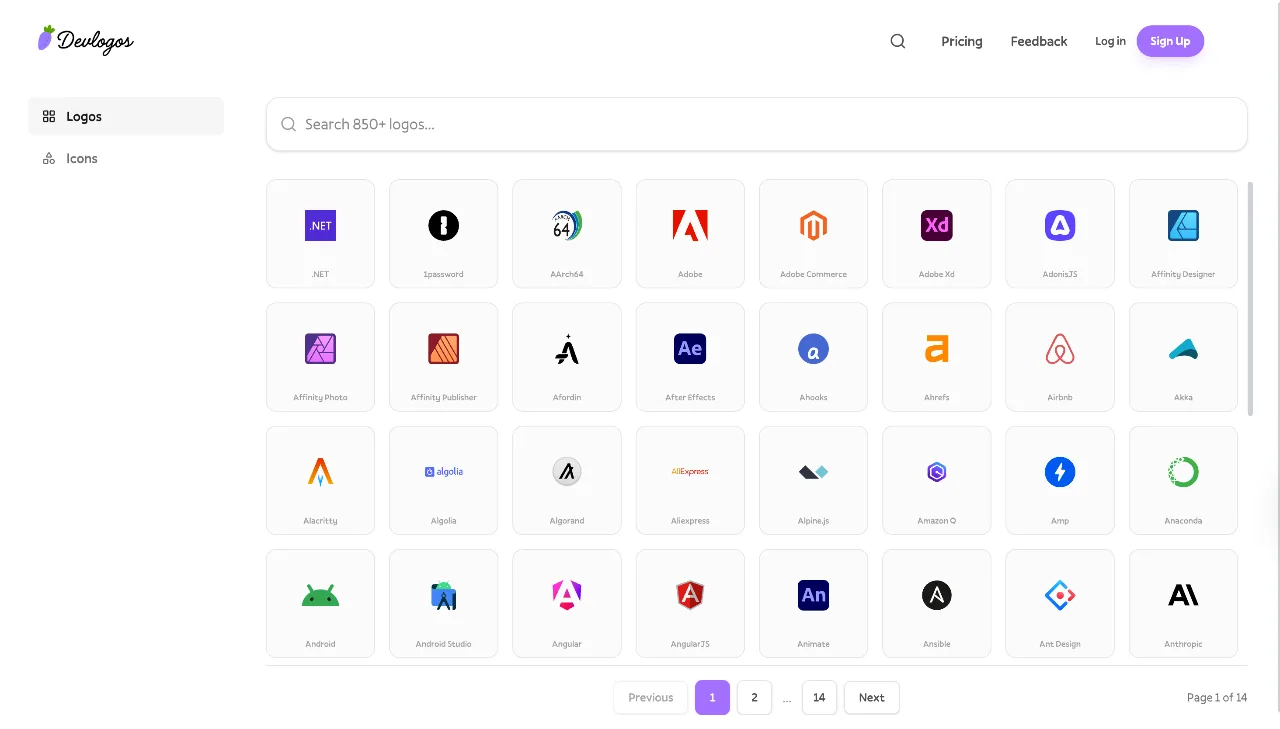This screenshot has height=729, width=1280.
Task: Choose the Adobe logo
Action: point(690,234)
